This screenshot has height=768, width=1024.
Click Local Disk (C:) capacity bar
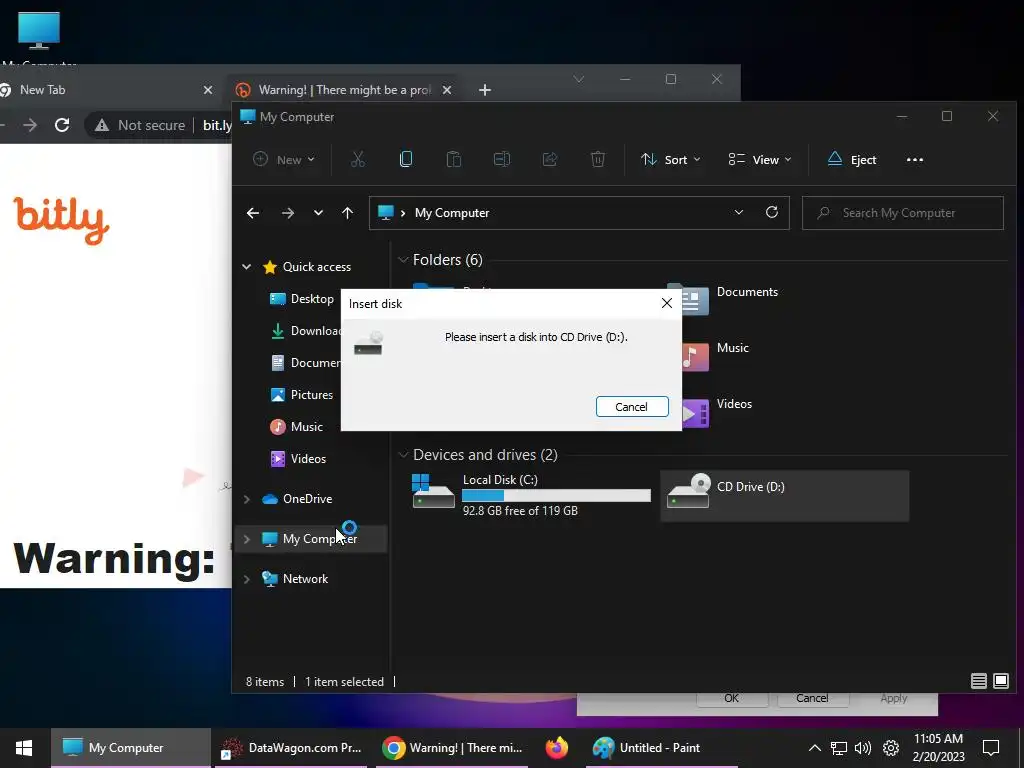pyautogui.click(x=556, y=496)
